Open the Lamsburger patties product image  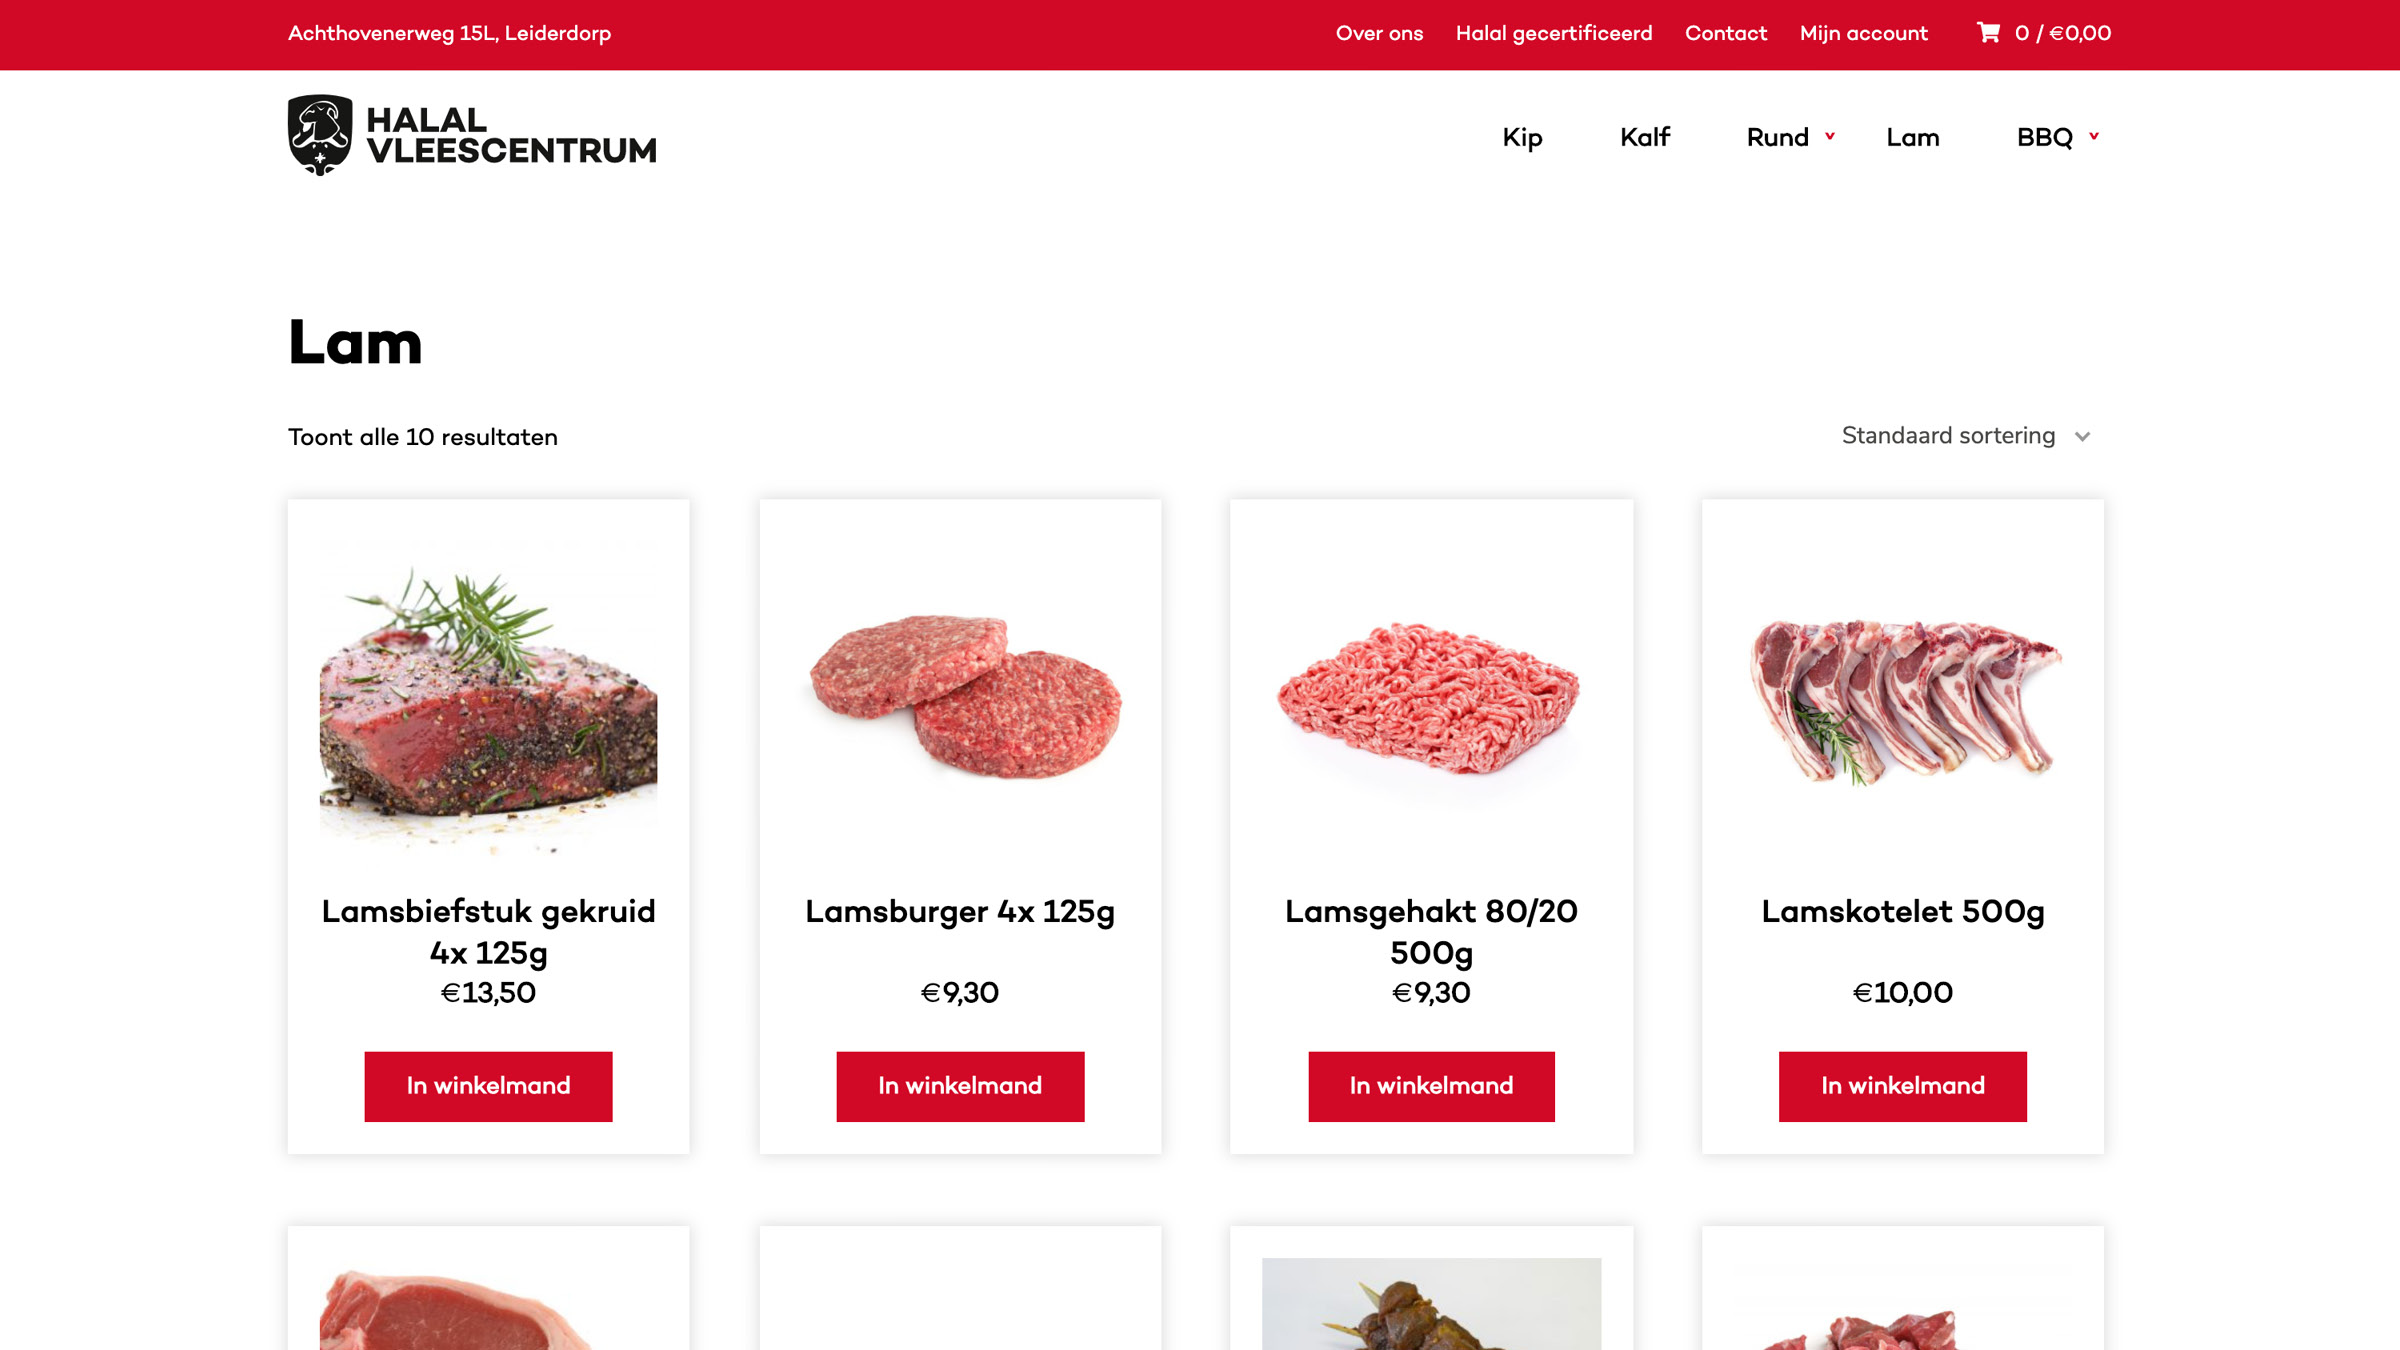tap(961, 700)
